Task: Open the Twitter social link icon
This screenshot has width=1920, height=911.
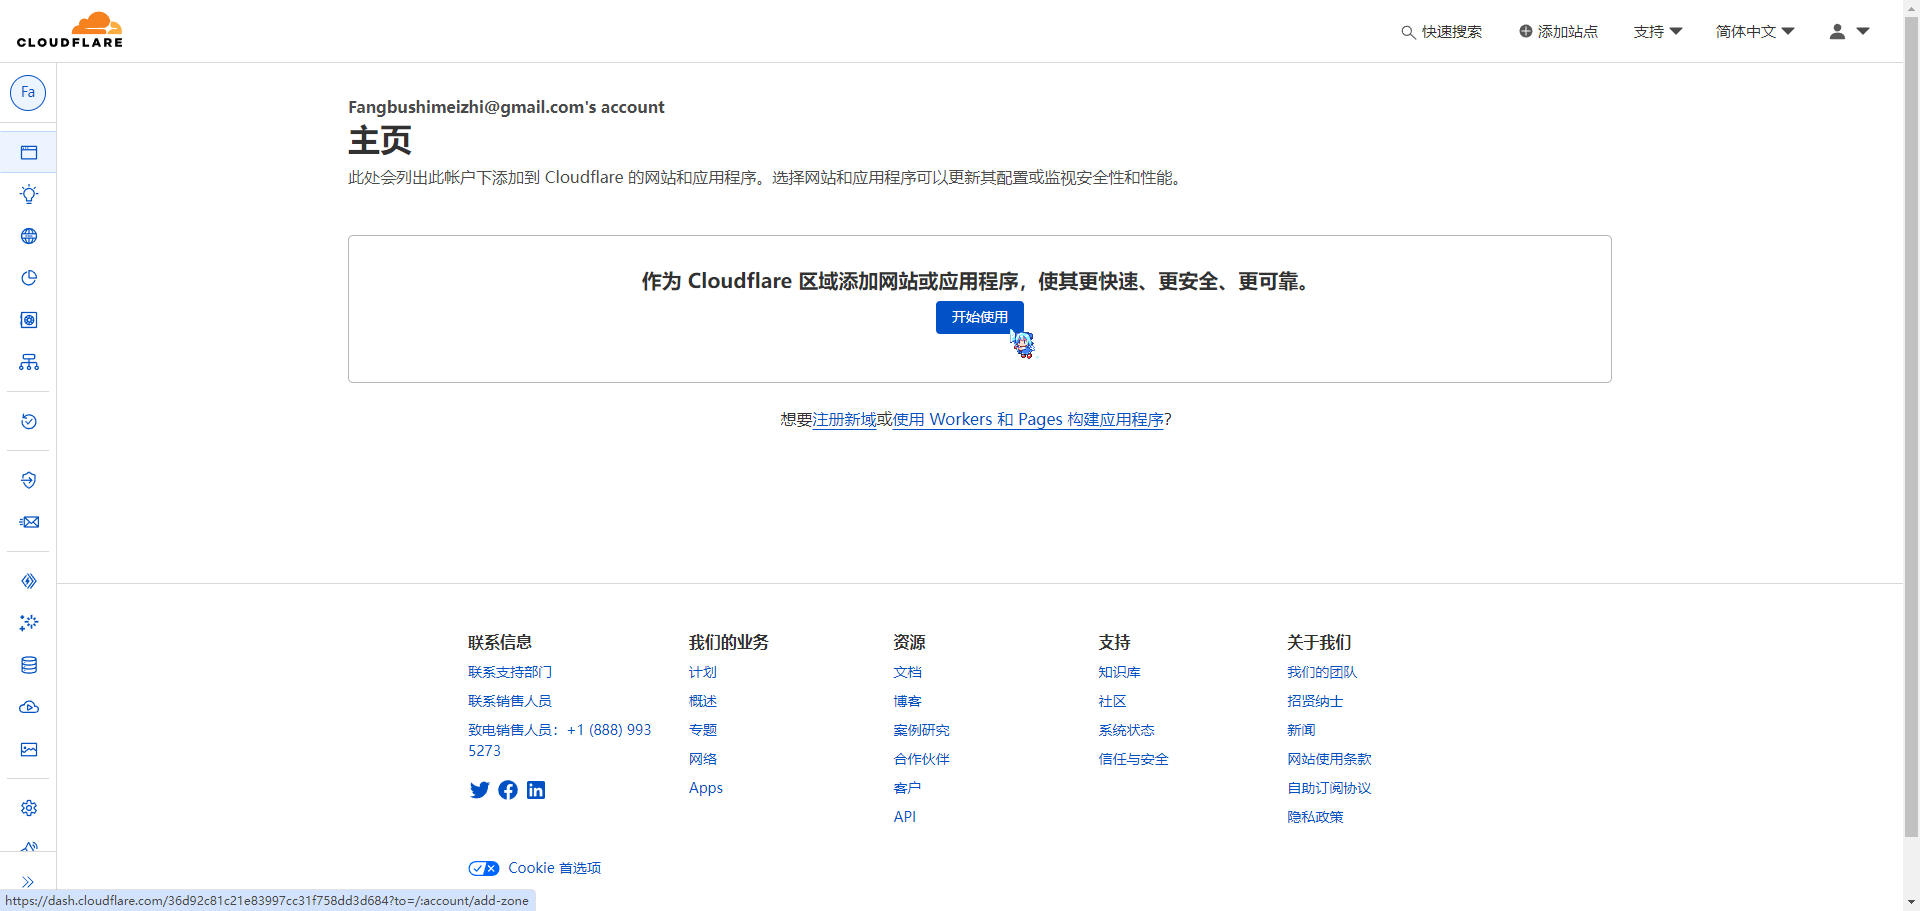Action: (x=479, y=790)
